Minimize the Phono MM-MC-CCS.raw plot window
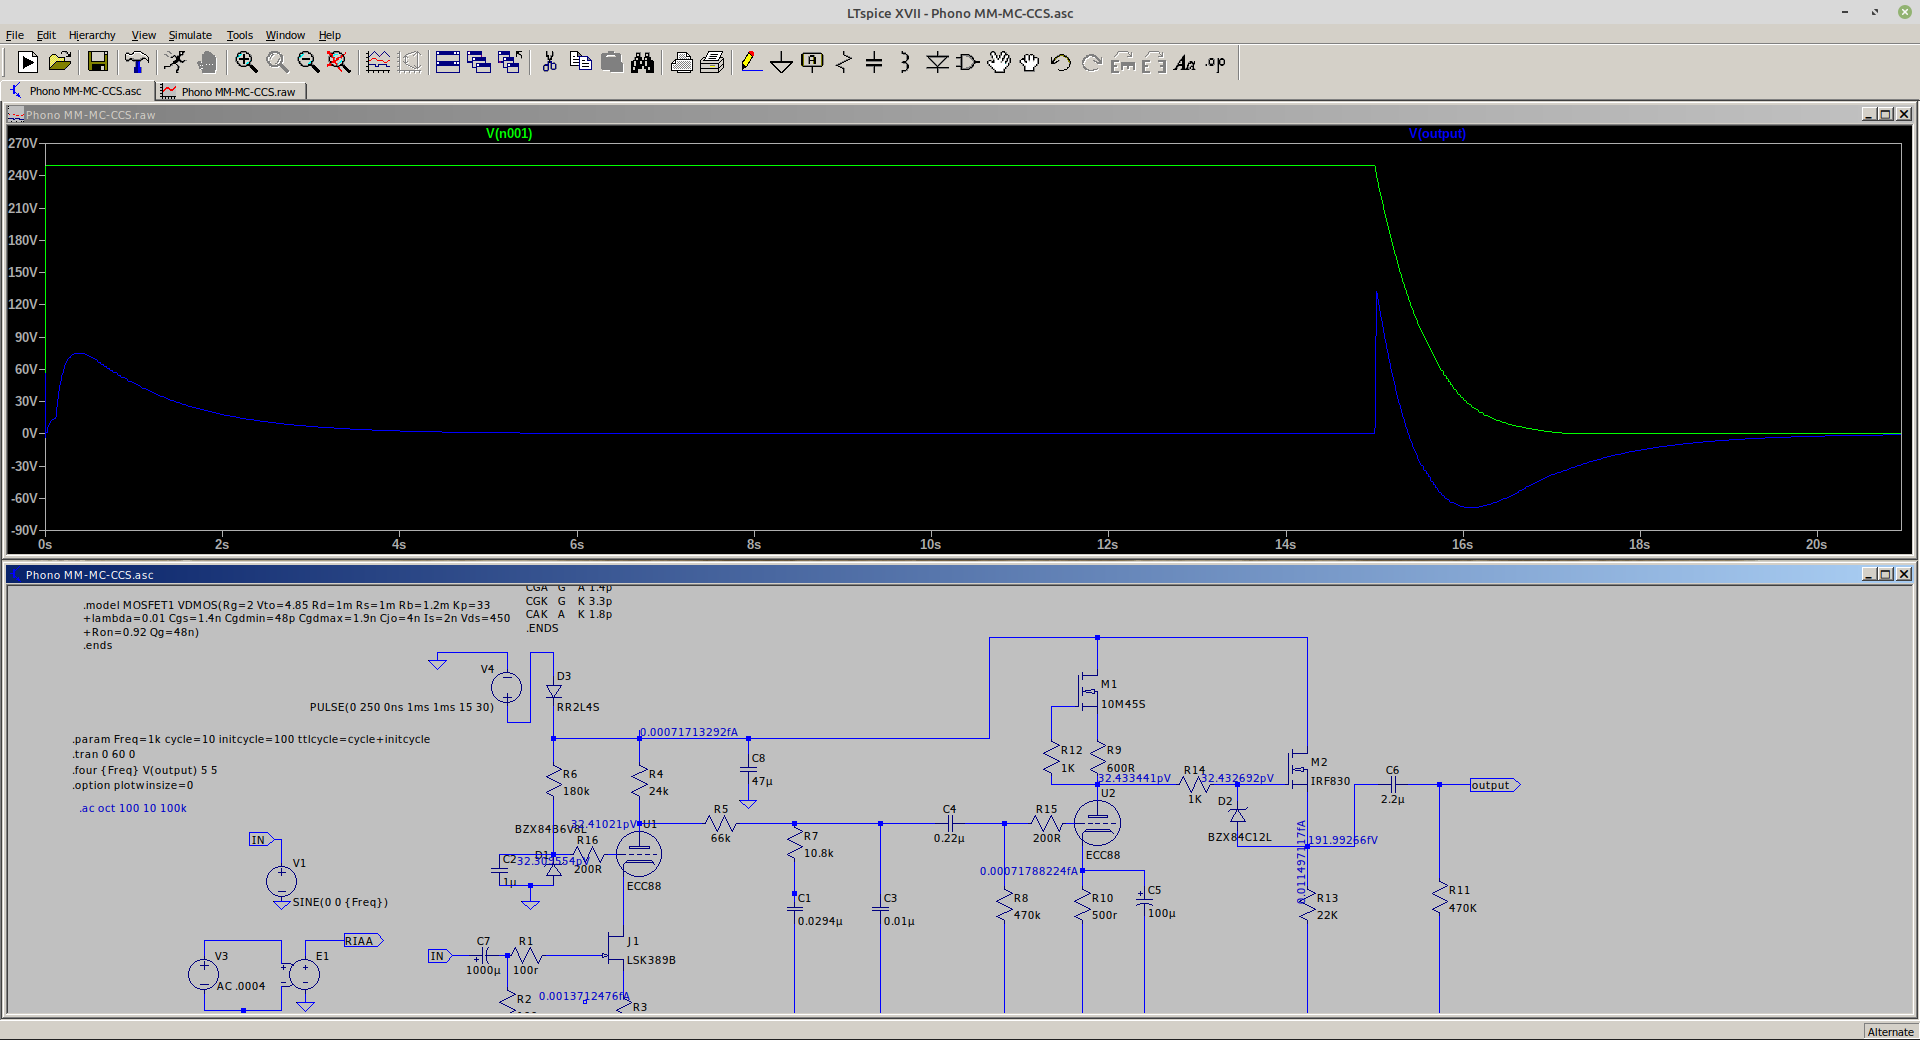 1868,114
